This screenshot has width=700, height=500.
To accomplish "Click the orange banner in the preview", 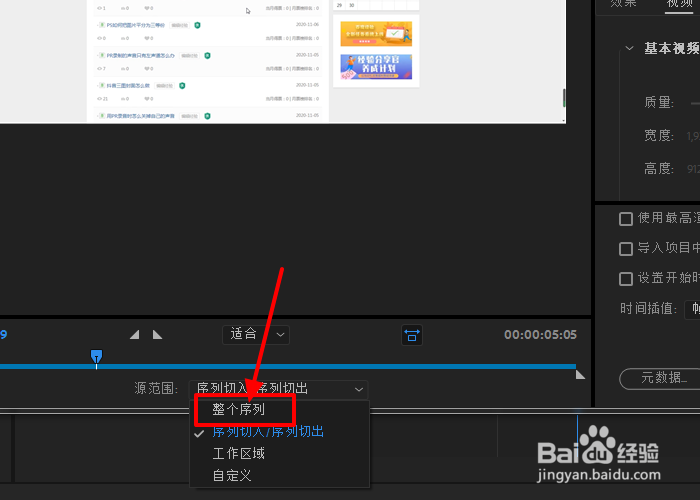I will [x=376, y=33].
